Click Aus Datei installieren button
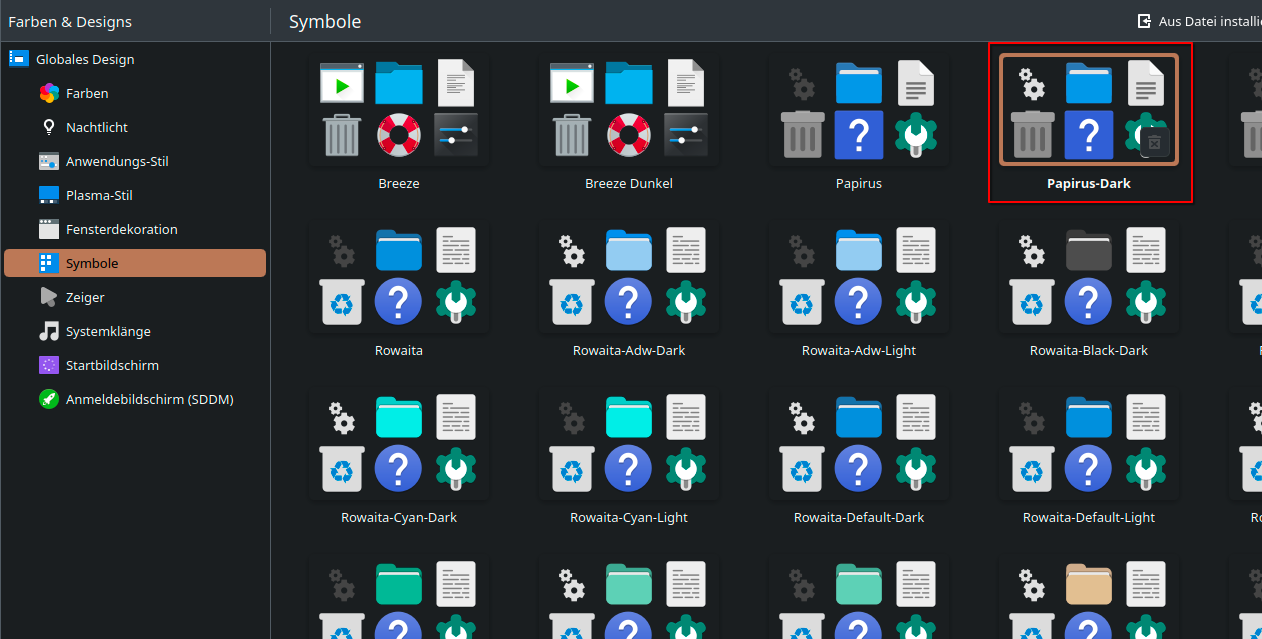The height and width of the screenshot is (639, 1262). 1200,21
